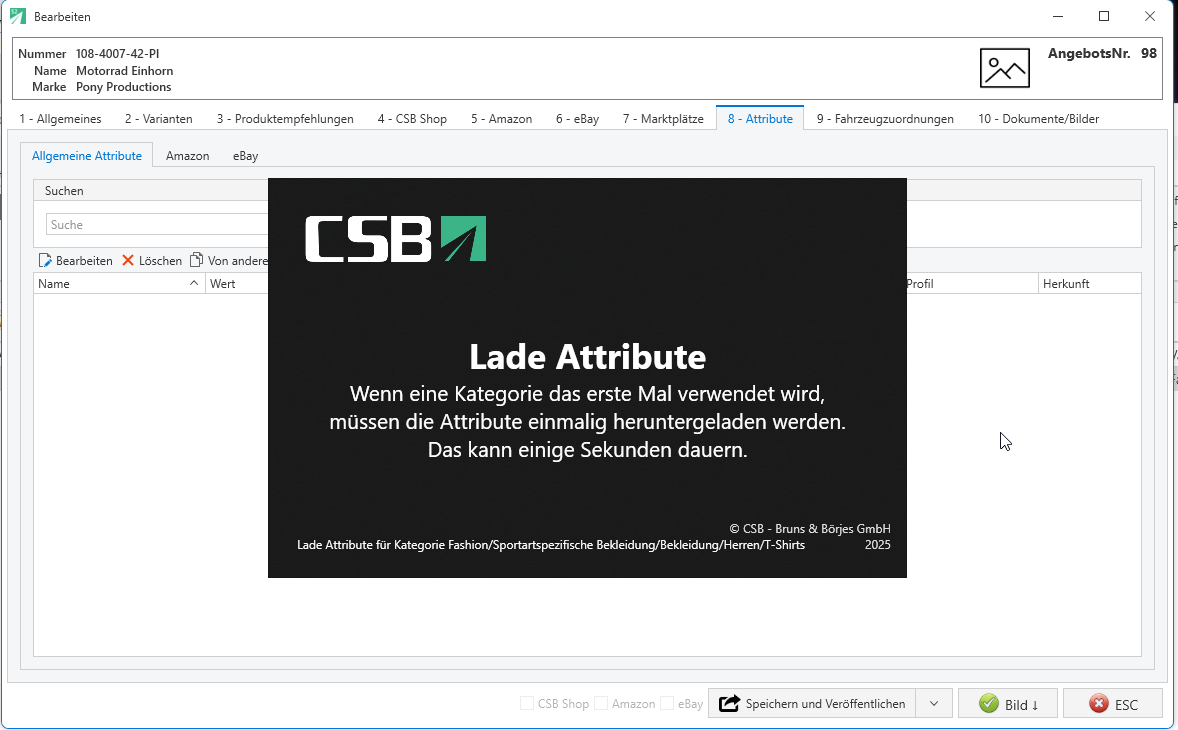The height and width of the screenshot is (730, 1178).
Task: Open the 1 - Allgemeines tab
Action: pos(60,119)
